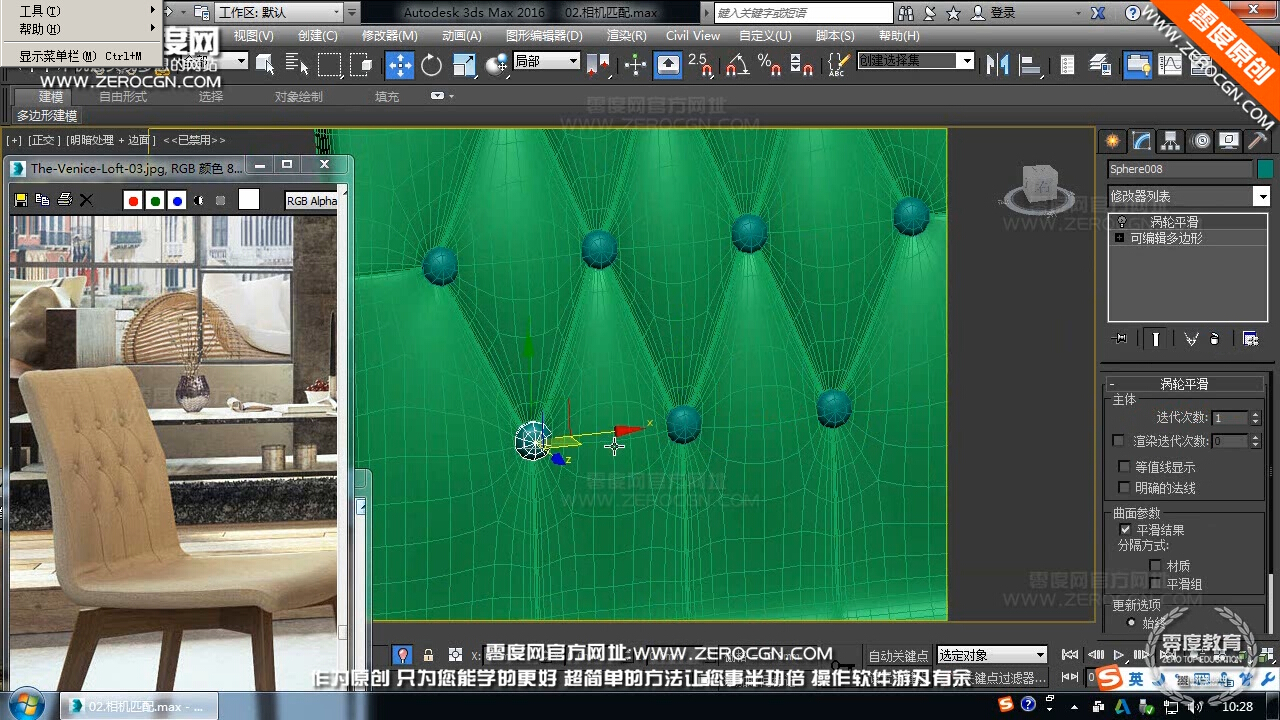Viewport: 1280px width, 720px height.
Task: Open the Motion command panel tab
Action: 1200,141
